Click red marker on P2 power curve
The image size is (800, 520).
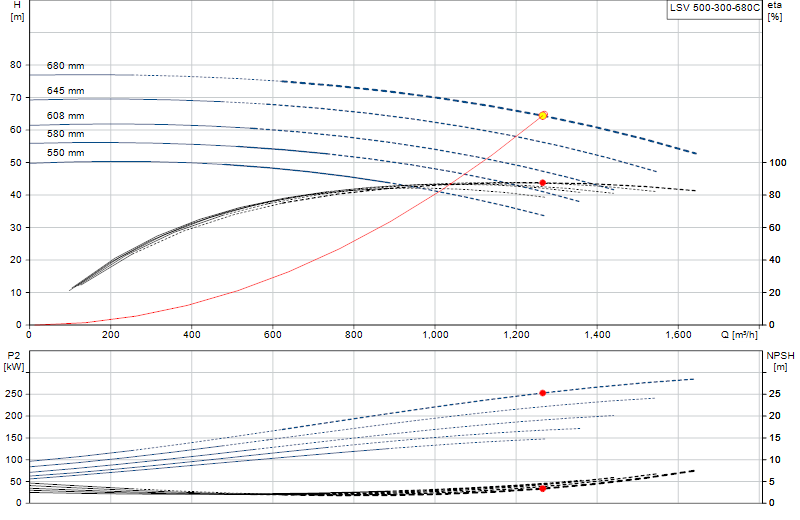(542, 393)
